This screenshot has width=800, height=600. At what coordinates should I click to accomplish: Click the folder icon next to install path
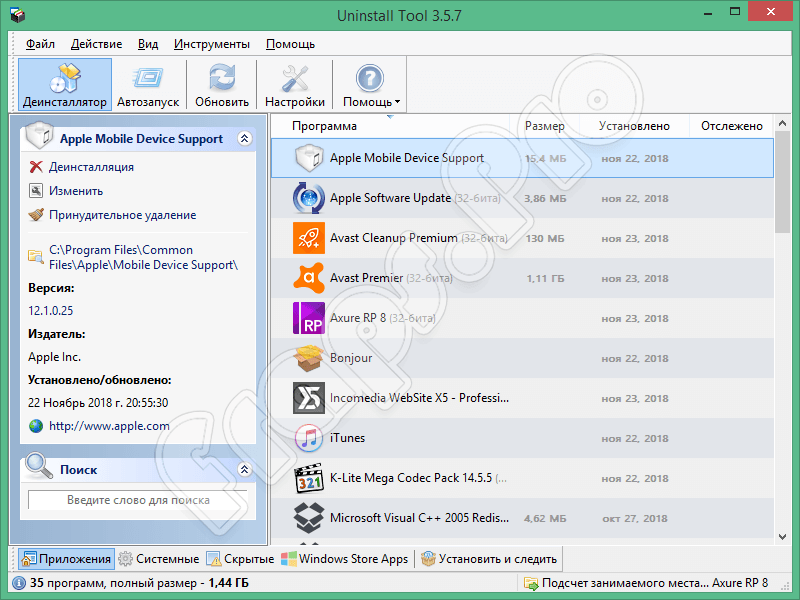[36, 256]
